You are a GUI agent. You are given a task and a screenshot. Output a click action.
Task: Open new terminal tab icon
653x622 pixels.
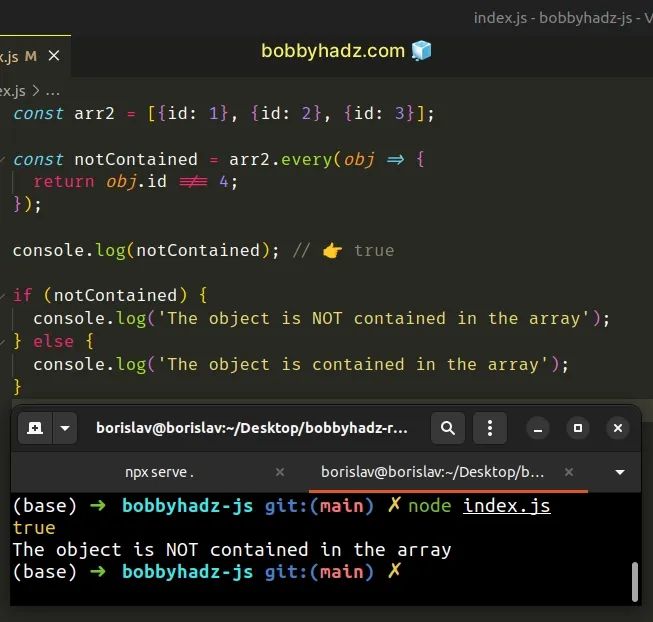tap(35, 428)
